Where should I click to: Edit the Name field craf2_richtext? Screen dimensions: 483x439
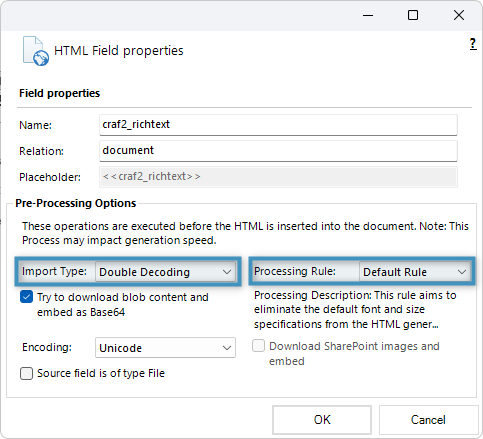point(278,125)
